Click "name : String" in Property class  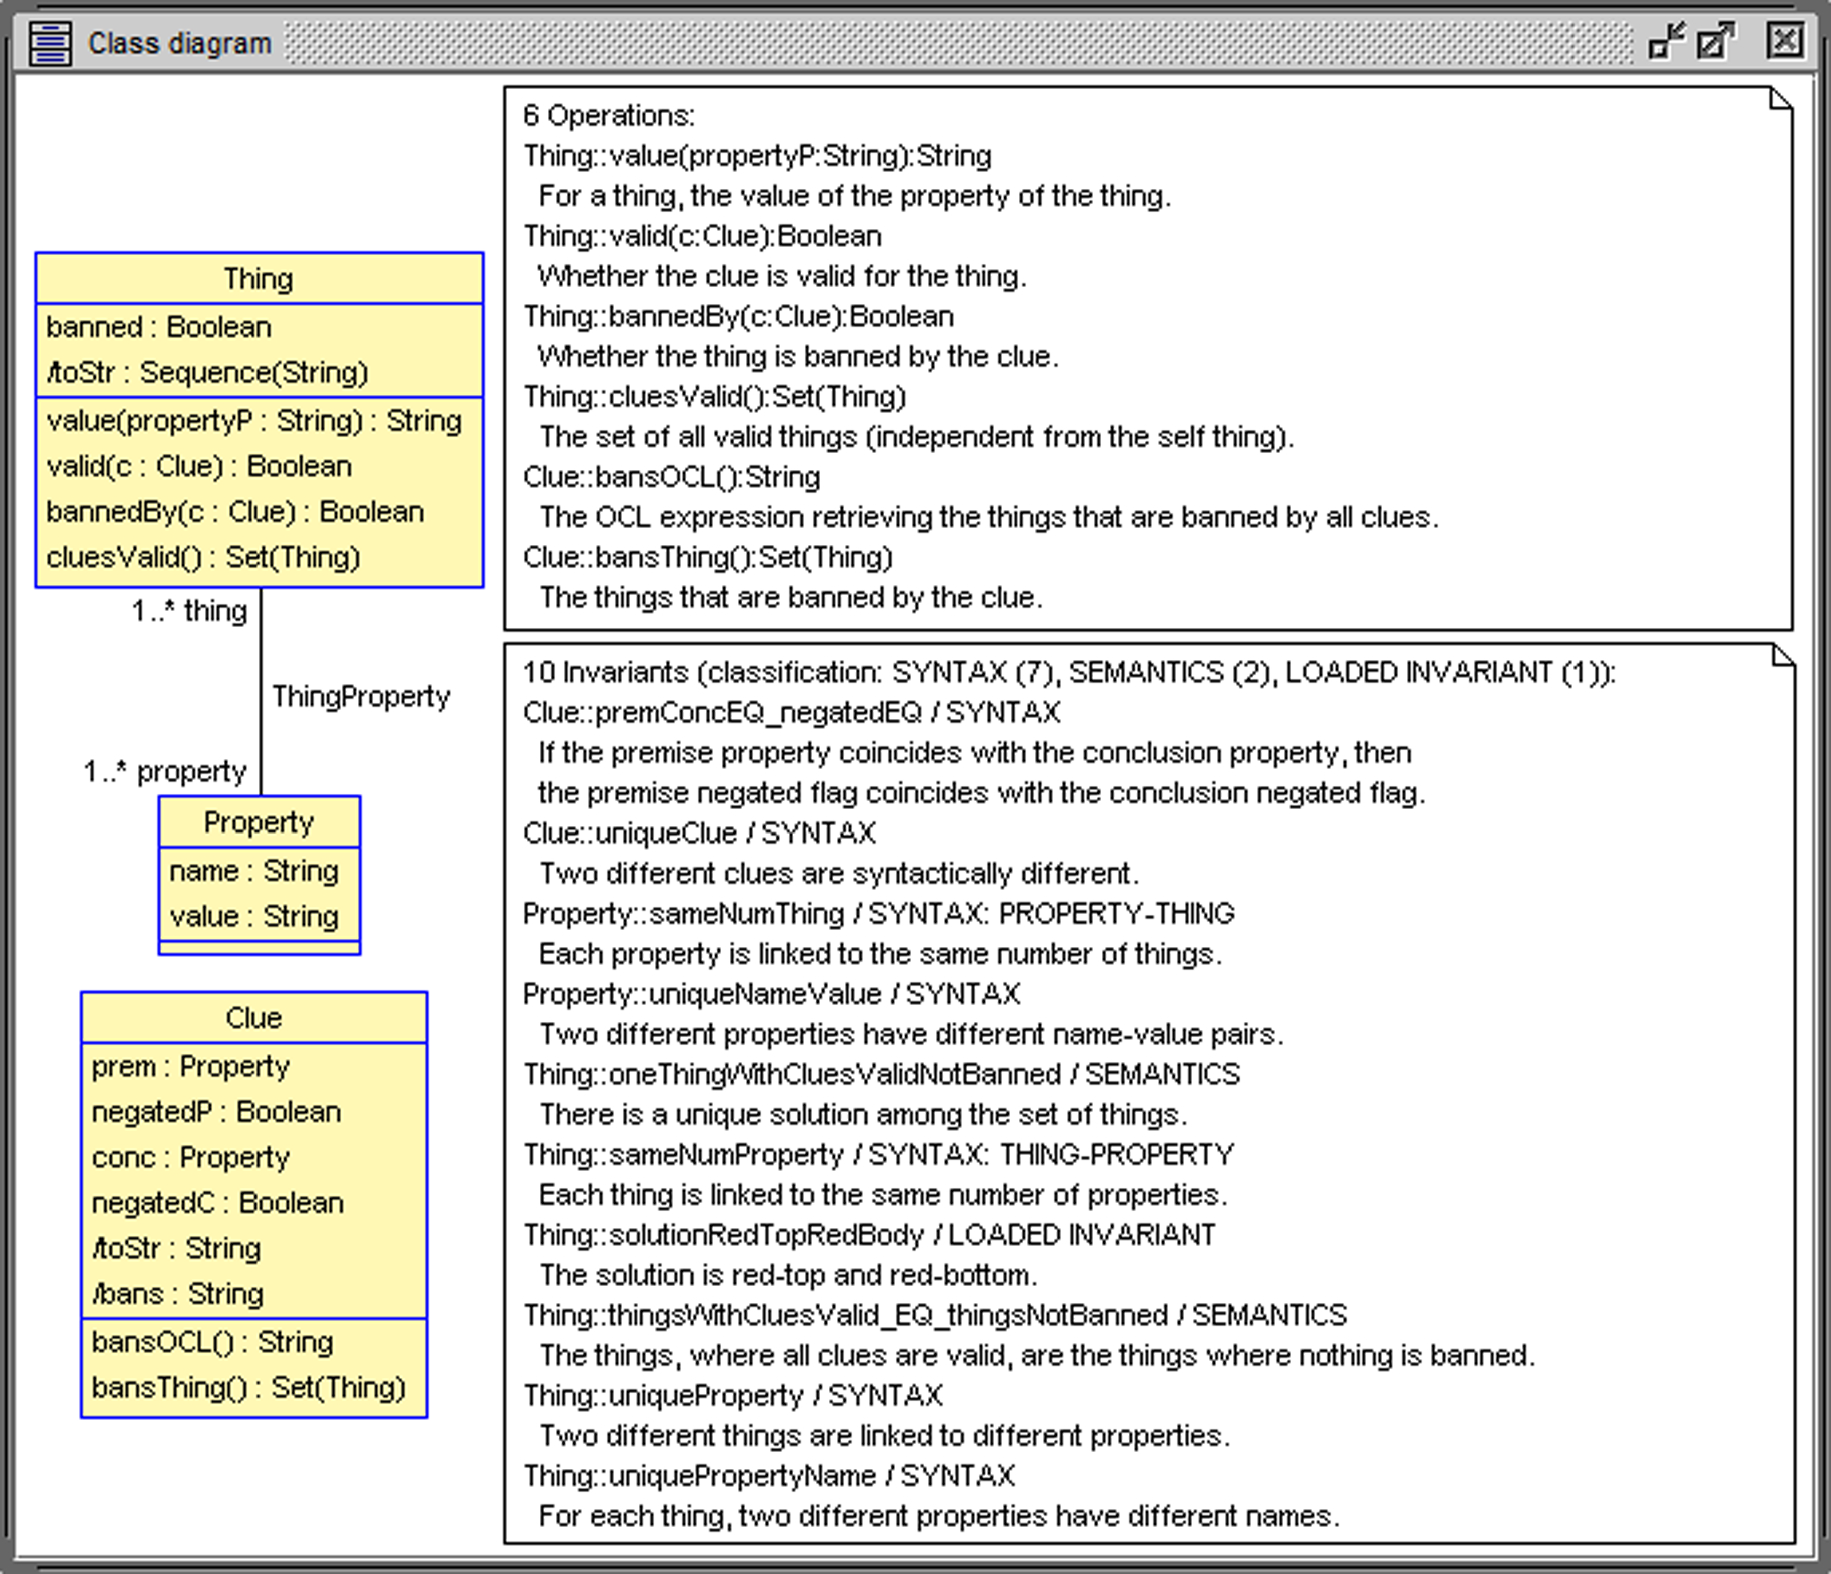pyautogui.click(x=254, y=871)
